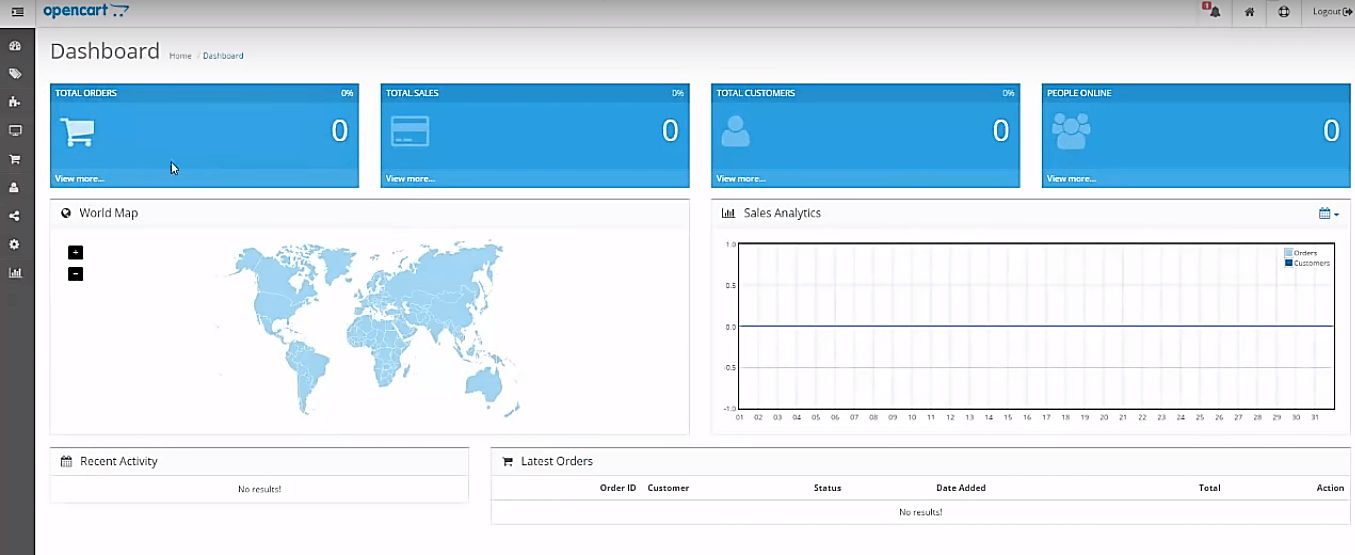Click the Recent Activity heading text

119,461
